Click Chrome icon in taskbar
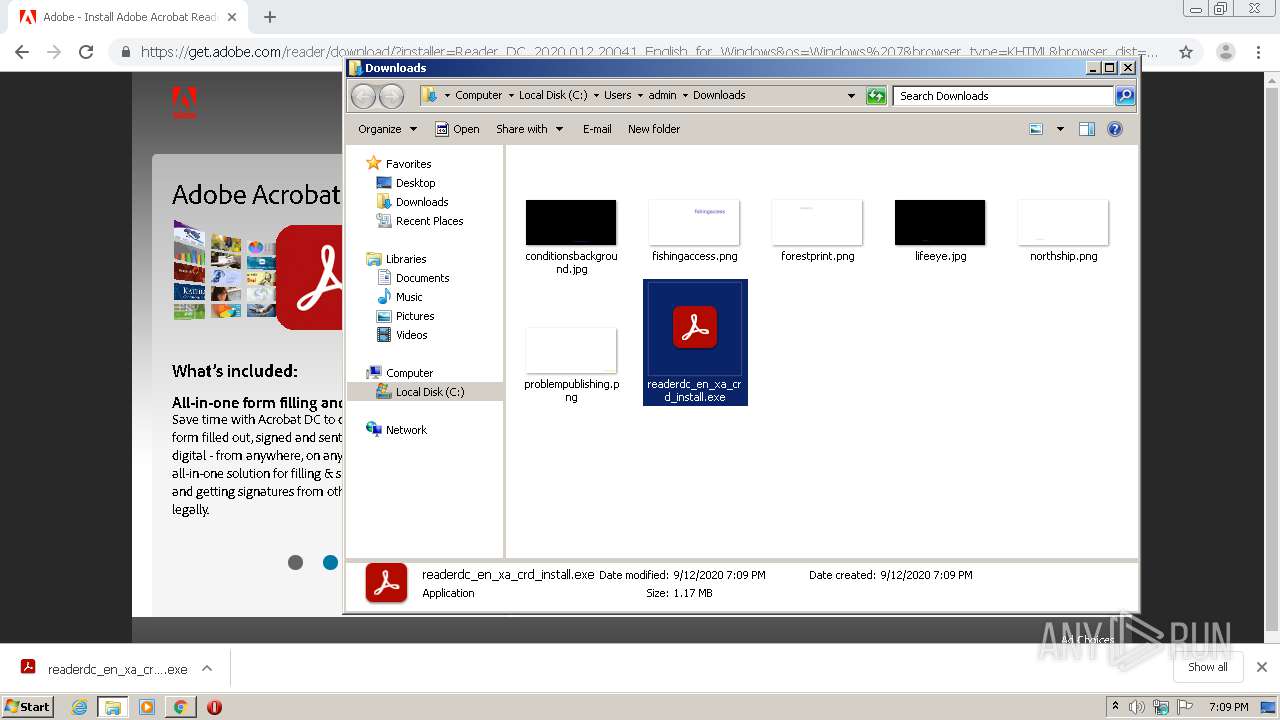1280x720 pixels. (x=180, y=707)
